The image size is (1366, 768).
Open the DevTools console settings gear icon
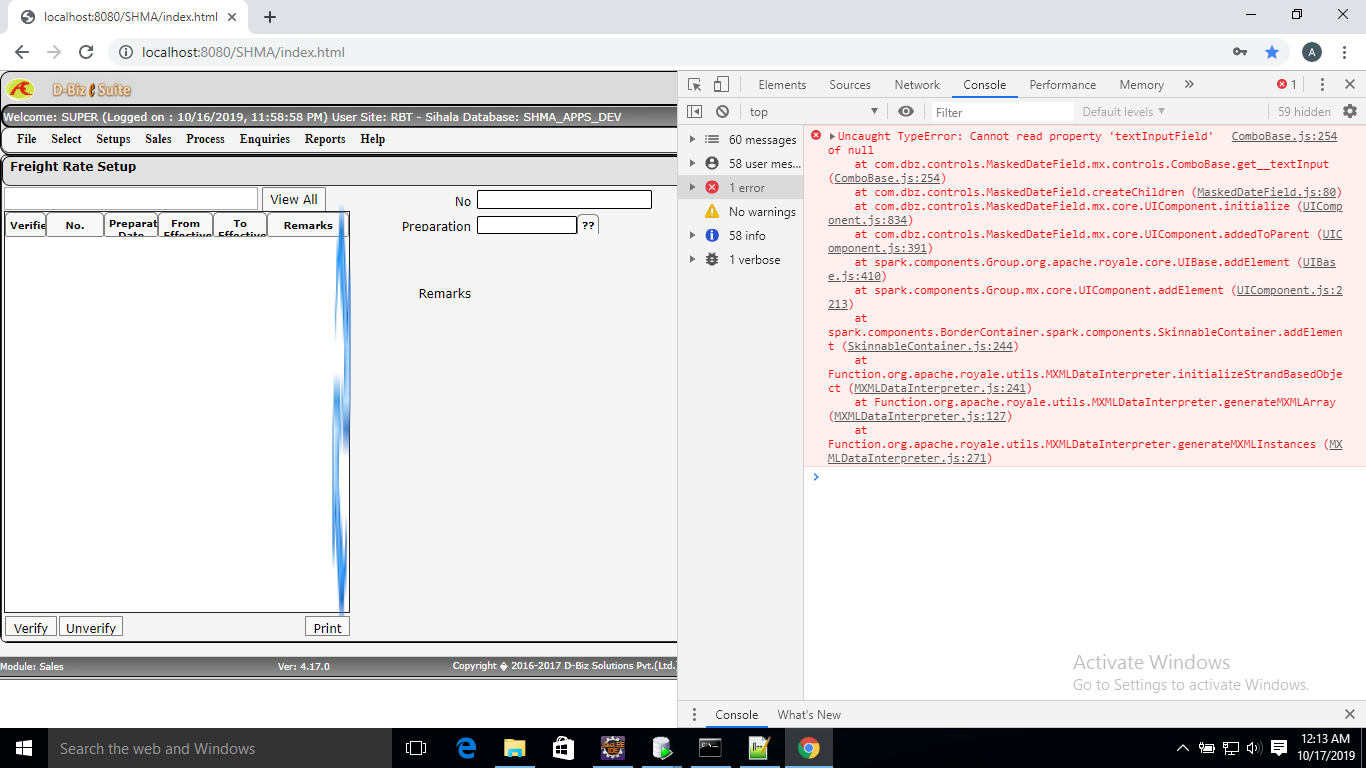pos(1349,111)
